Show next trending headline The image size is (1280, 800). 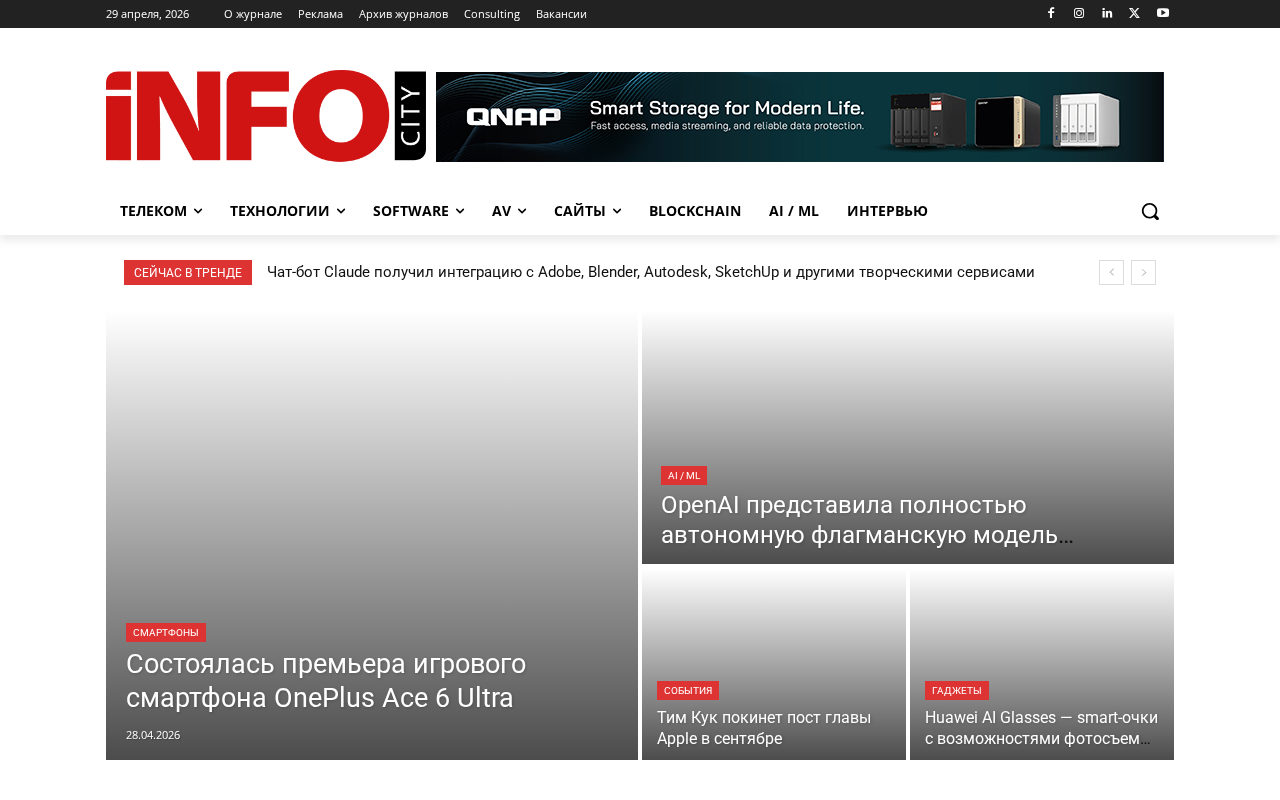pos(1143,272)
